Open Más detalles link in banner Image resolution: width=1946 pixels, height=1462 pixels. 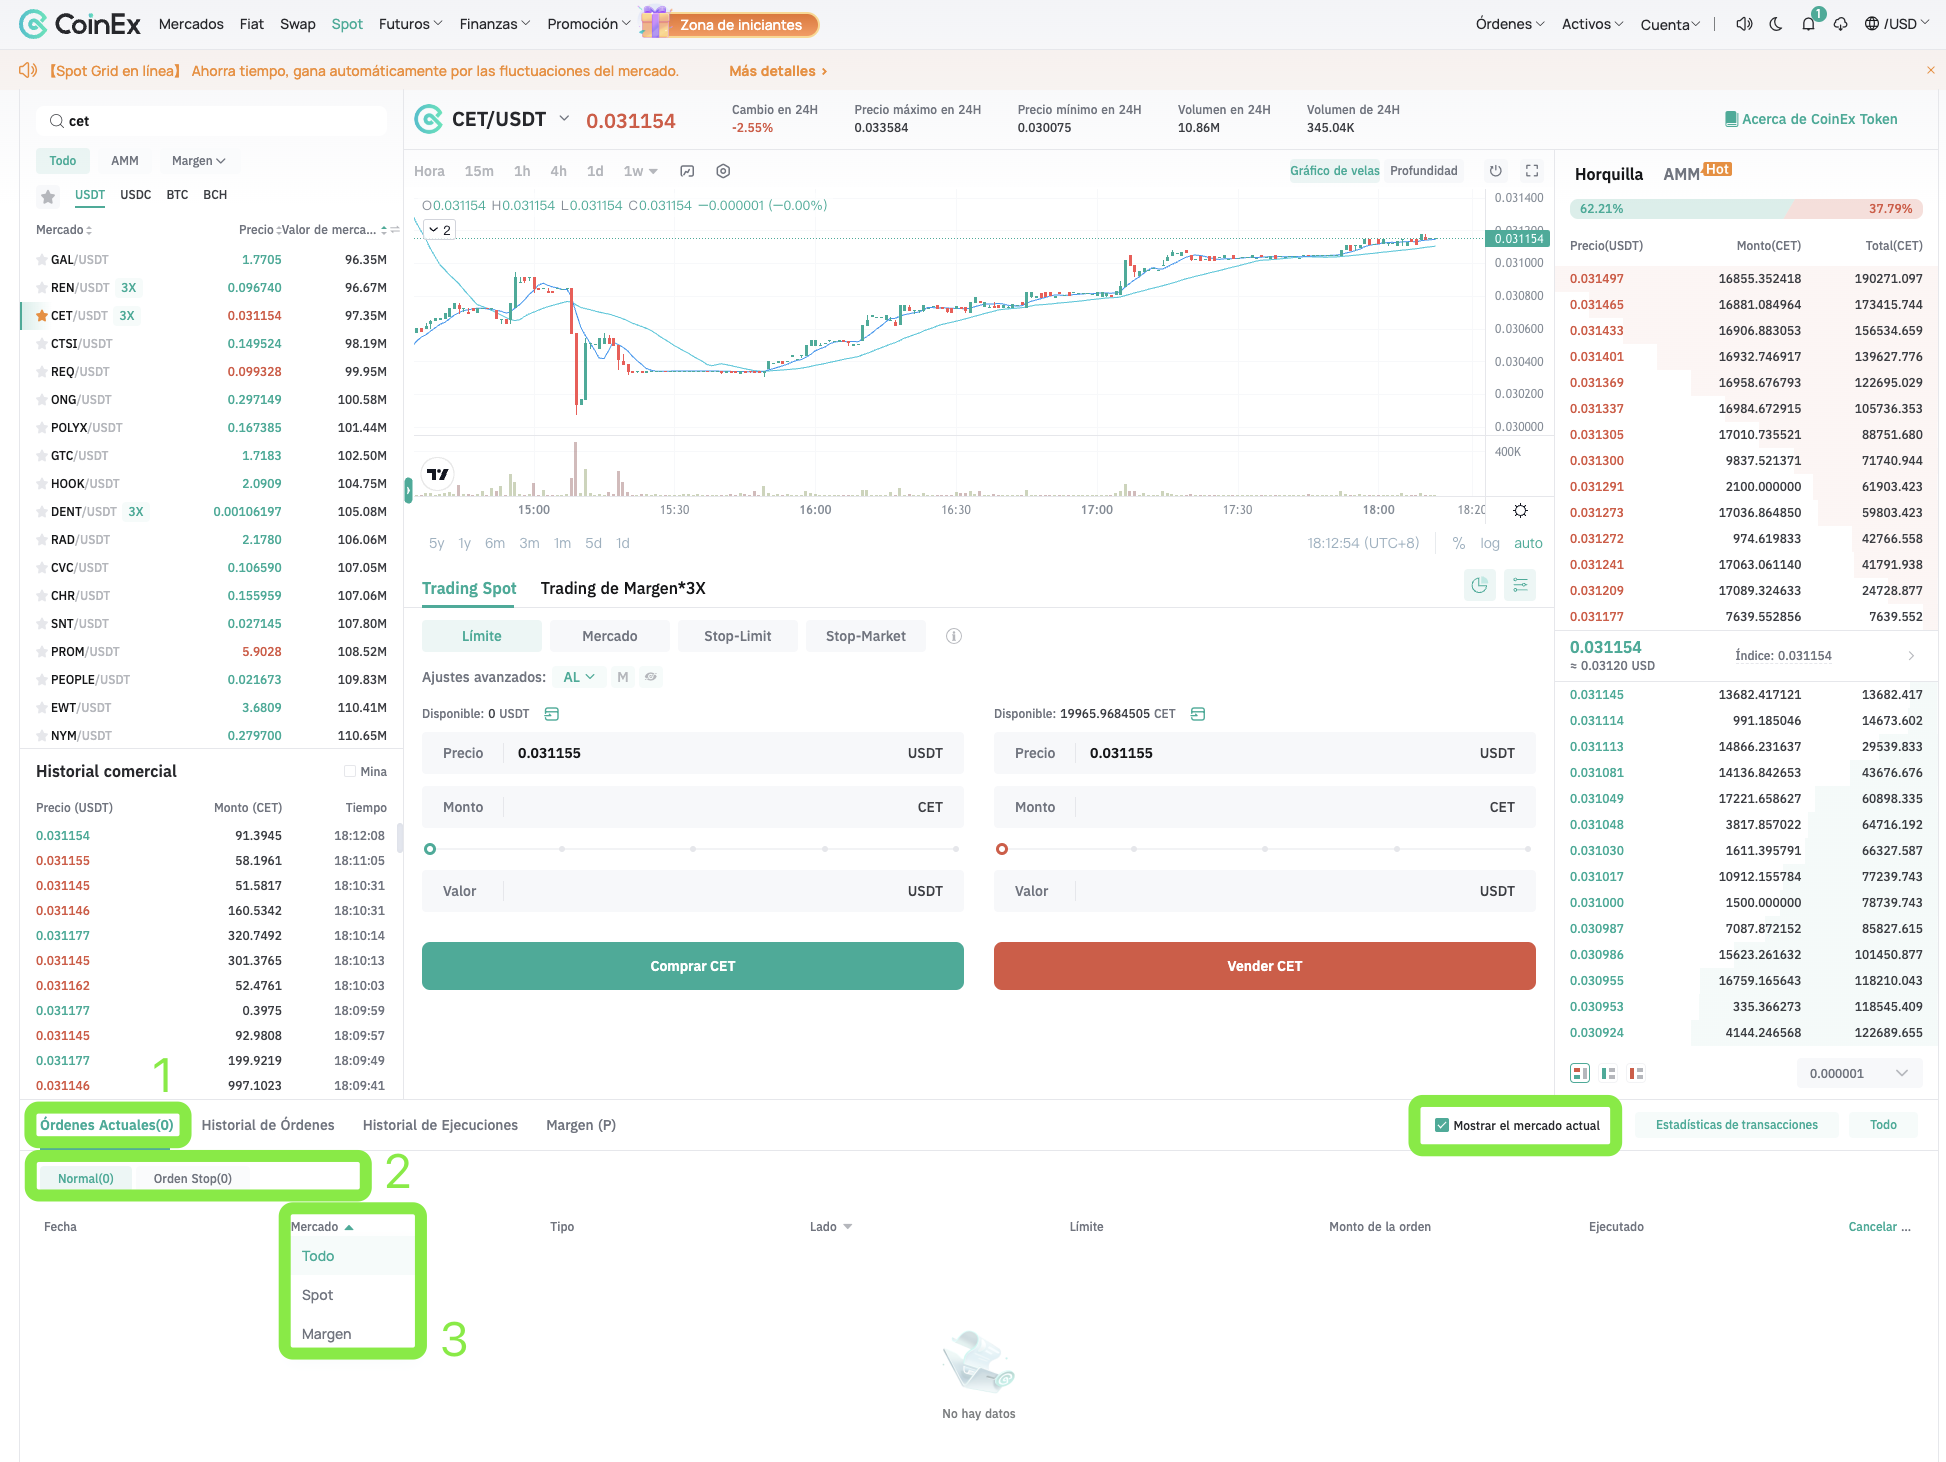[778, 71]
